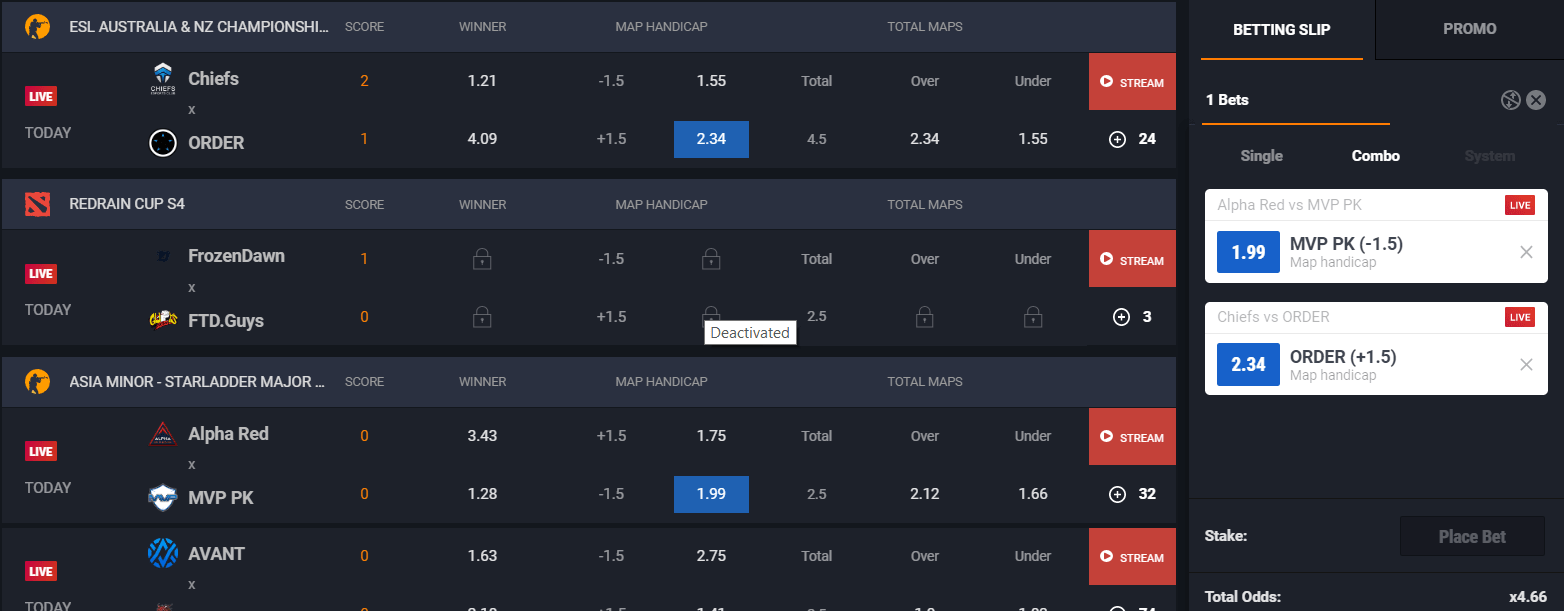Switch to Single bet mode

click(x=1261, y=156)
